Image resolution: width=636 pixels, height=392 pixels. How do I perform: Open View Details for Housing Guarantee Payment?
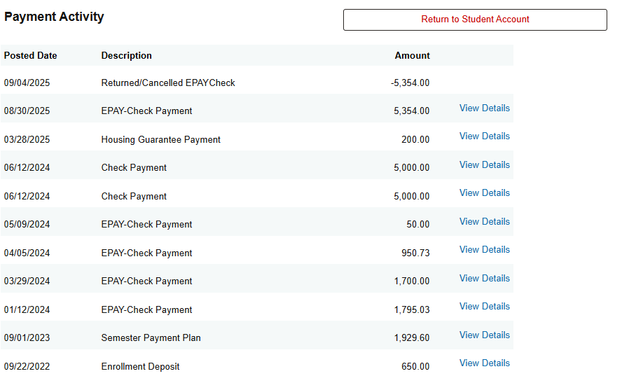tap(484, 136)
